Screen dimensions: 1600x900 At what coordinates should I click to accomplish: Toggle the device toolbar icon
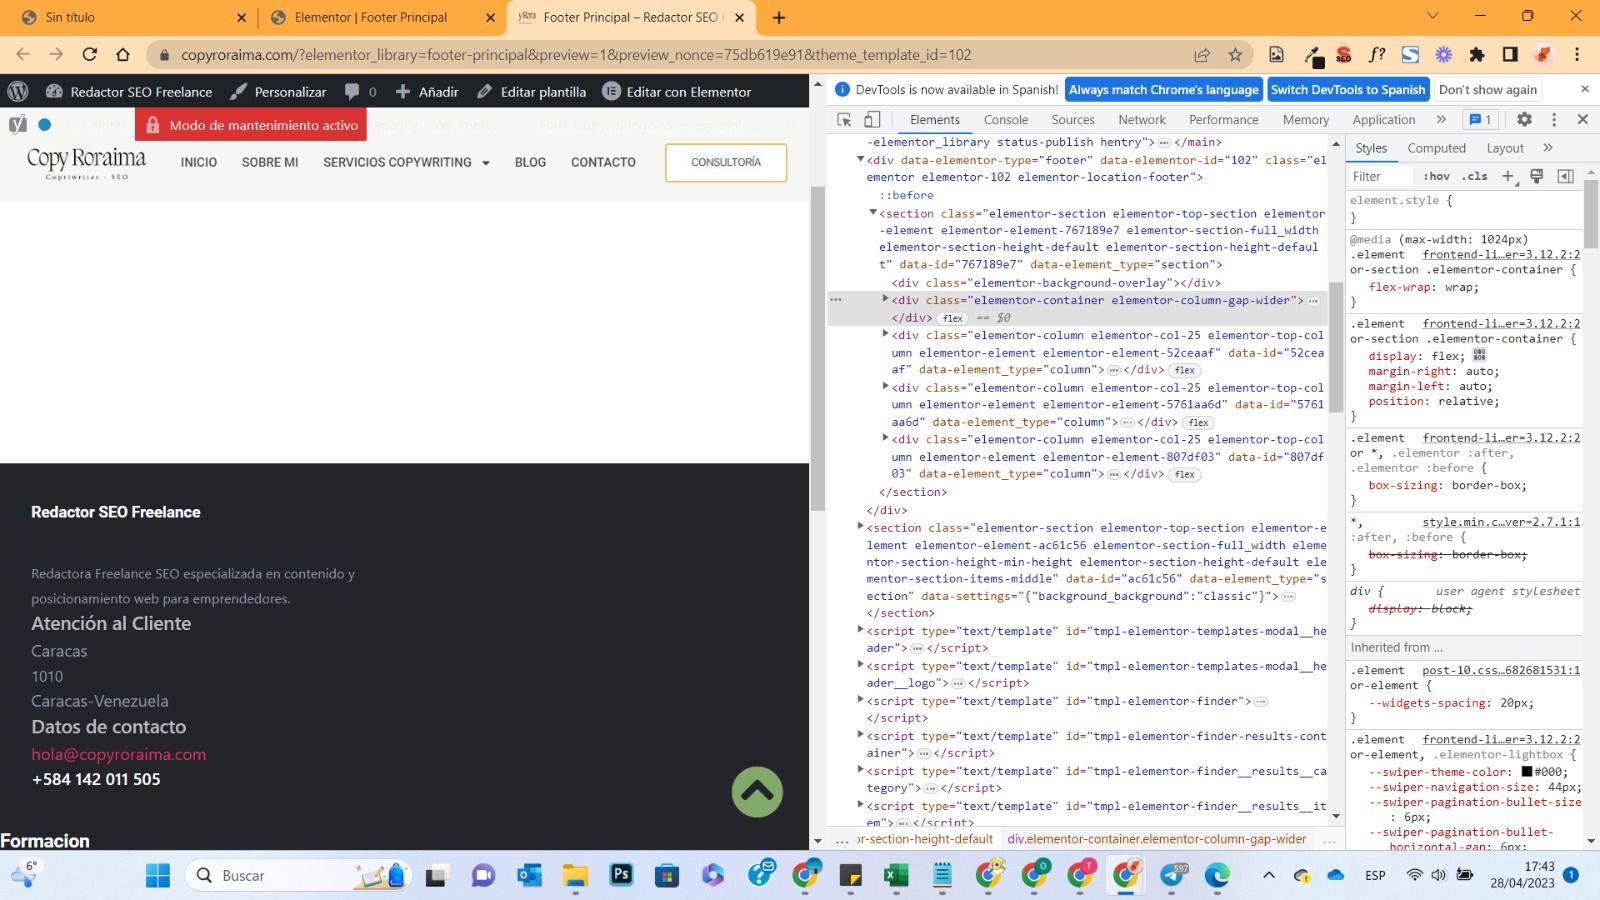[x=872, y=119]
